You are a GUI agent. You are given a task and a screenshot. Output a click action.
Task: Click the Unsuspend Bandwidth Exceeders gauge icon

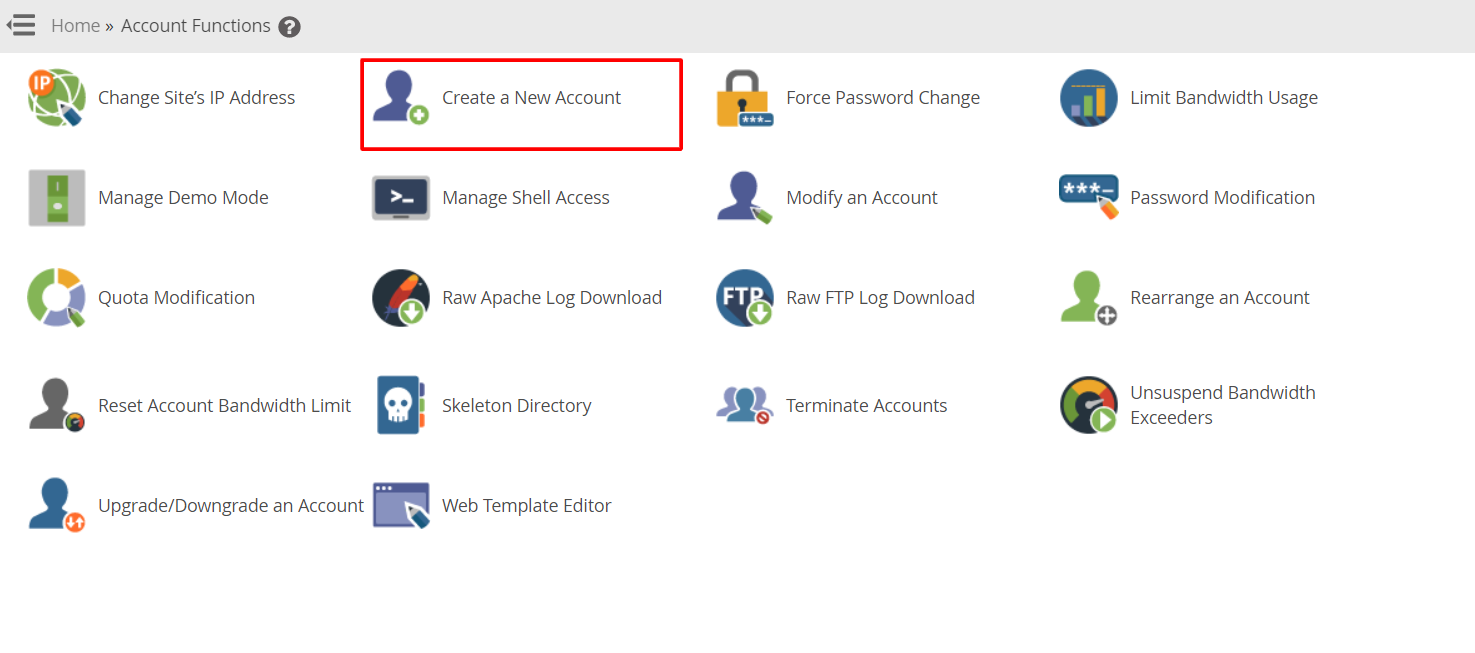click(x=1088, y=405)
